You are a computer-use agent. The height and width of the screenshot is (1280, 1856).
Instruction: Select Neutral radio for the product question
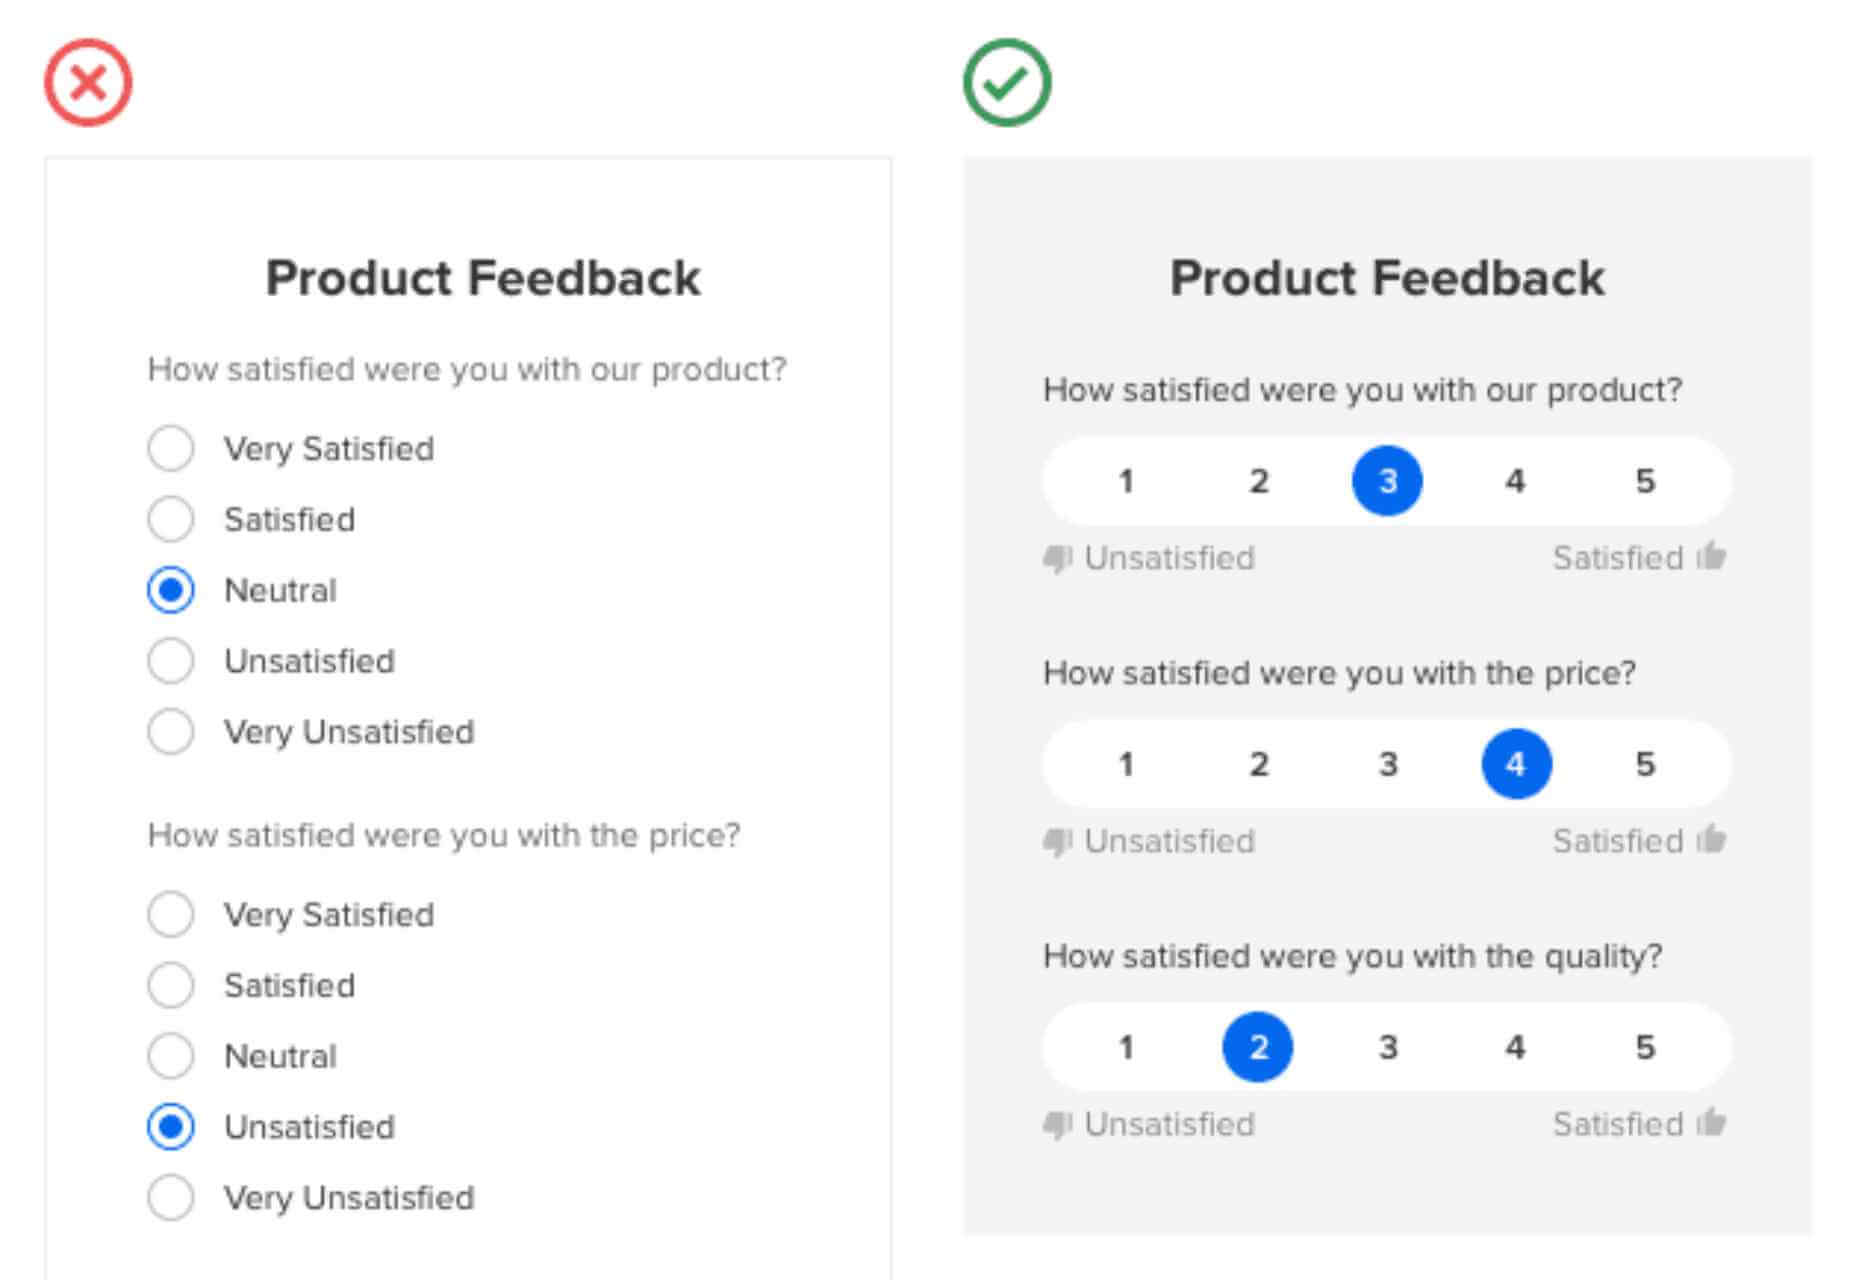(171, 590)
